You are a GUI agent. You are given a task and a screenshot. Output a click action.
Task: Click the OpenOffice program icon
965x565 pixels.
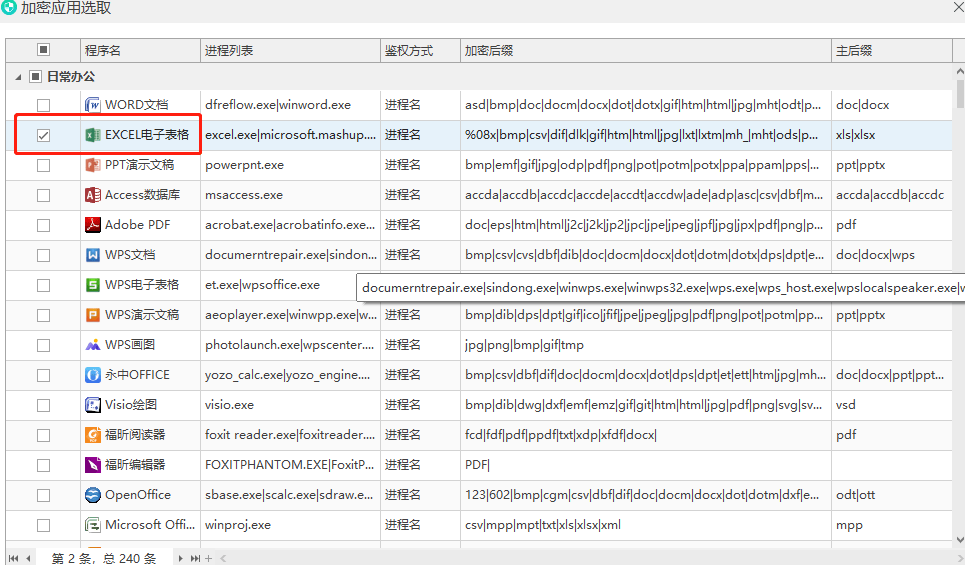point(92,495)
